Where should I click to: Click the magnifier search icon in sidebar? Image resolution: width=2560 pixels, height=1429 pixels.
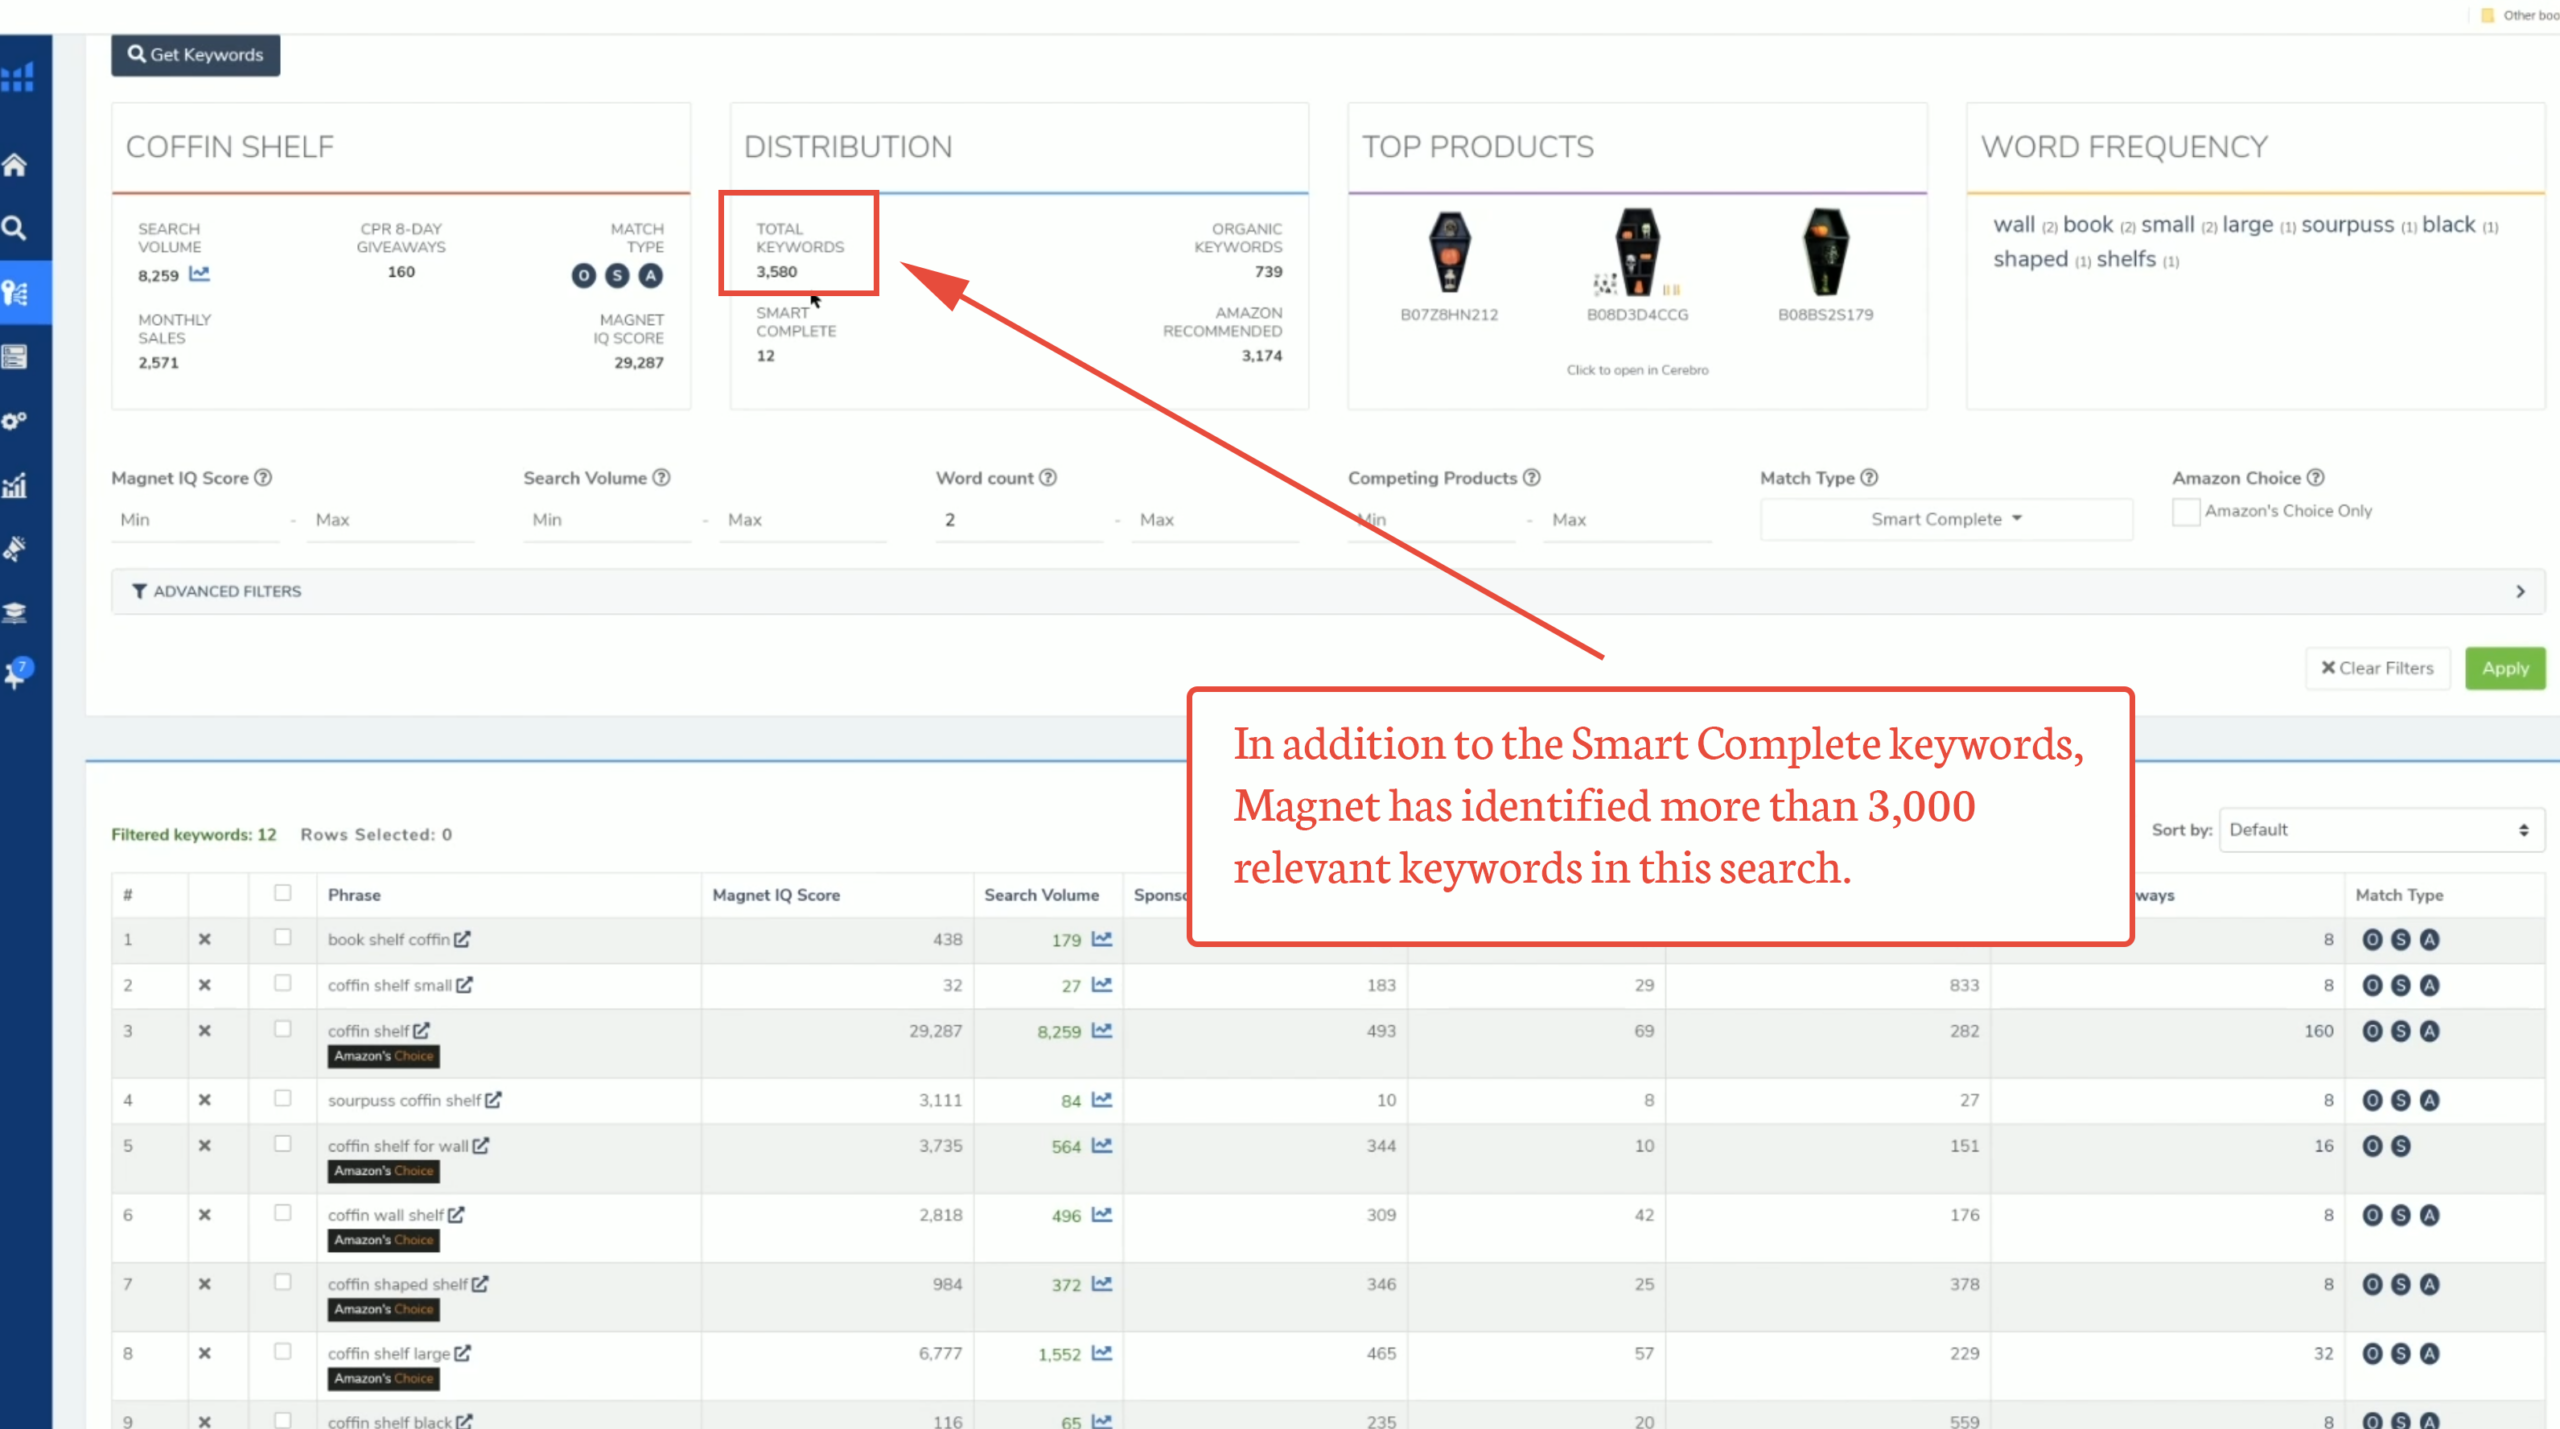click(15, 228)
